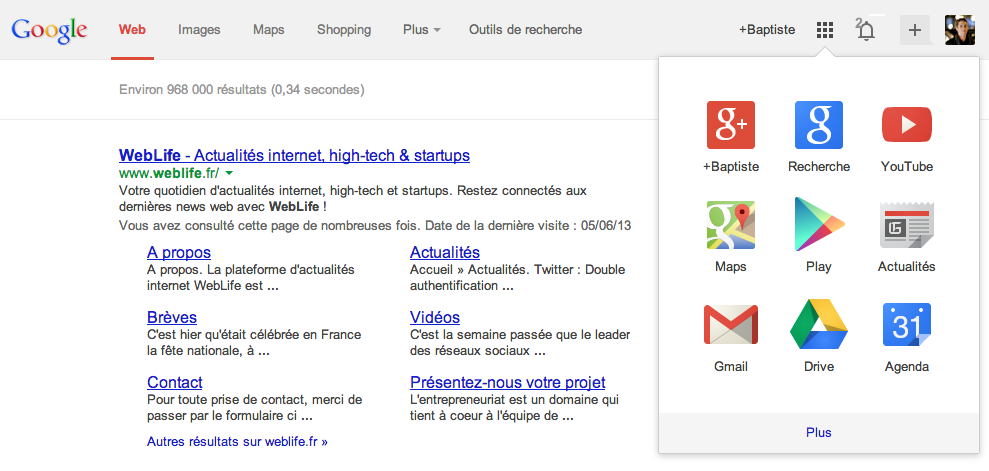989x471 pixels.
Task: Click the Votre quotidien d'actualités description text
Action: 353,198
